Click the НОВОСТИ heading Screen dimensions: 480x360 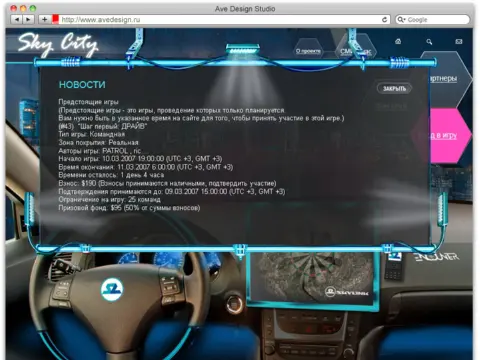click(82, 85)
